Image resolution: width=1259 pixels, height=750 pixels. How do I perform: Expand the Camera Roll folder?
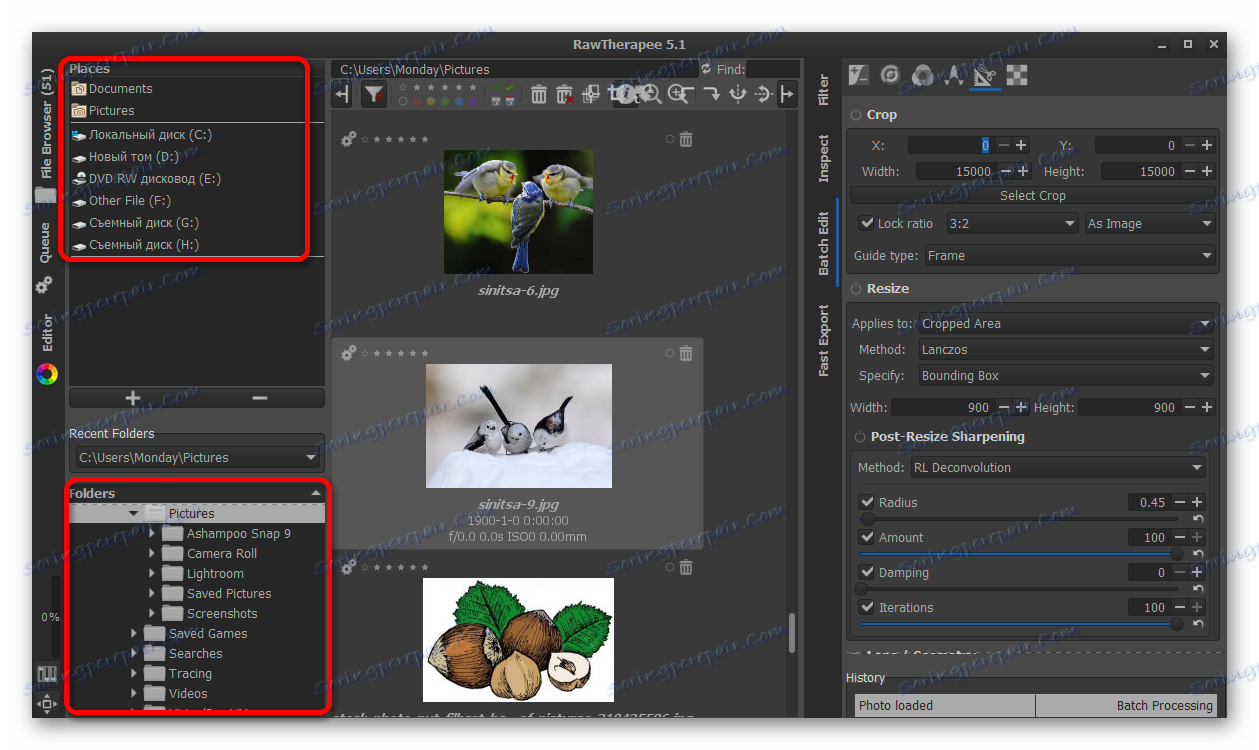pos(152,553)
